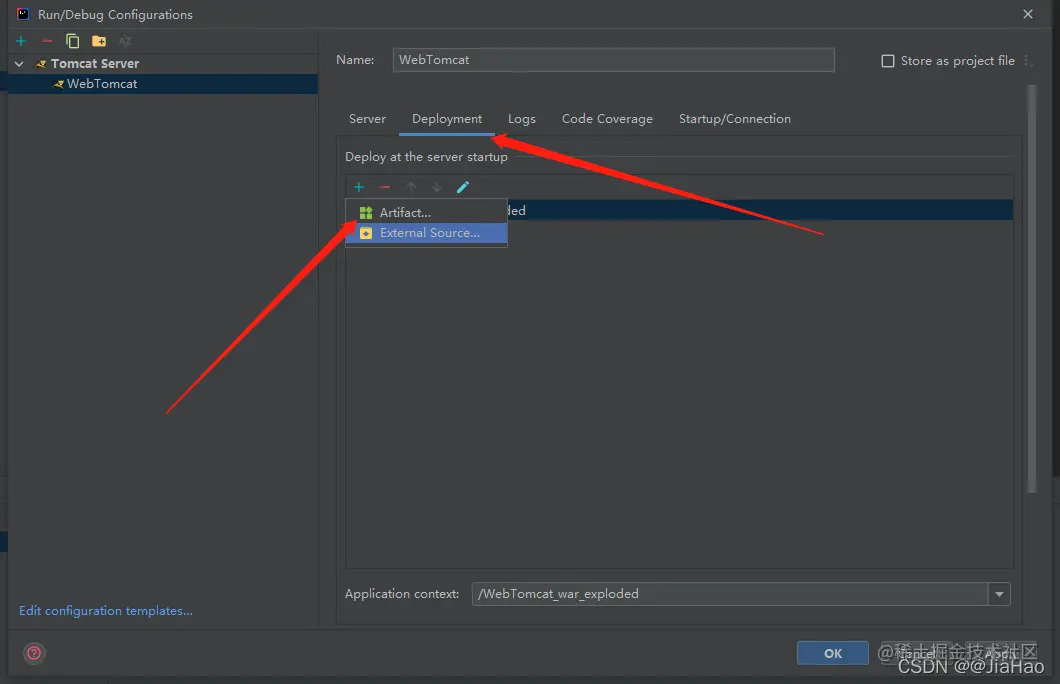Image resolution: width=1060 pixels, height=684 pixels.
Task: Click the Application context text field
Action: point(730,594)
